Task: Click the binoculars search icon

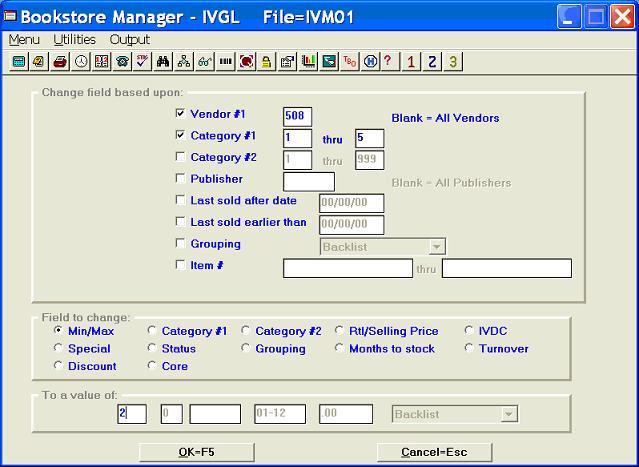Action: click(x=163, y=61)
